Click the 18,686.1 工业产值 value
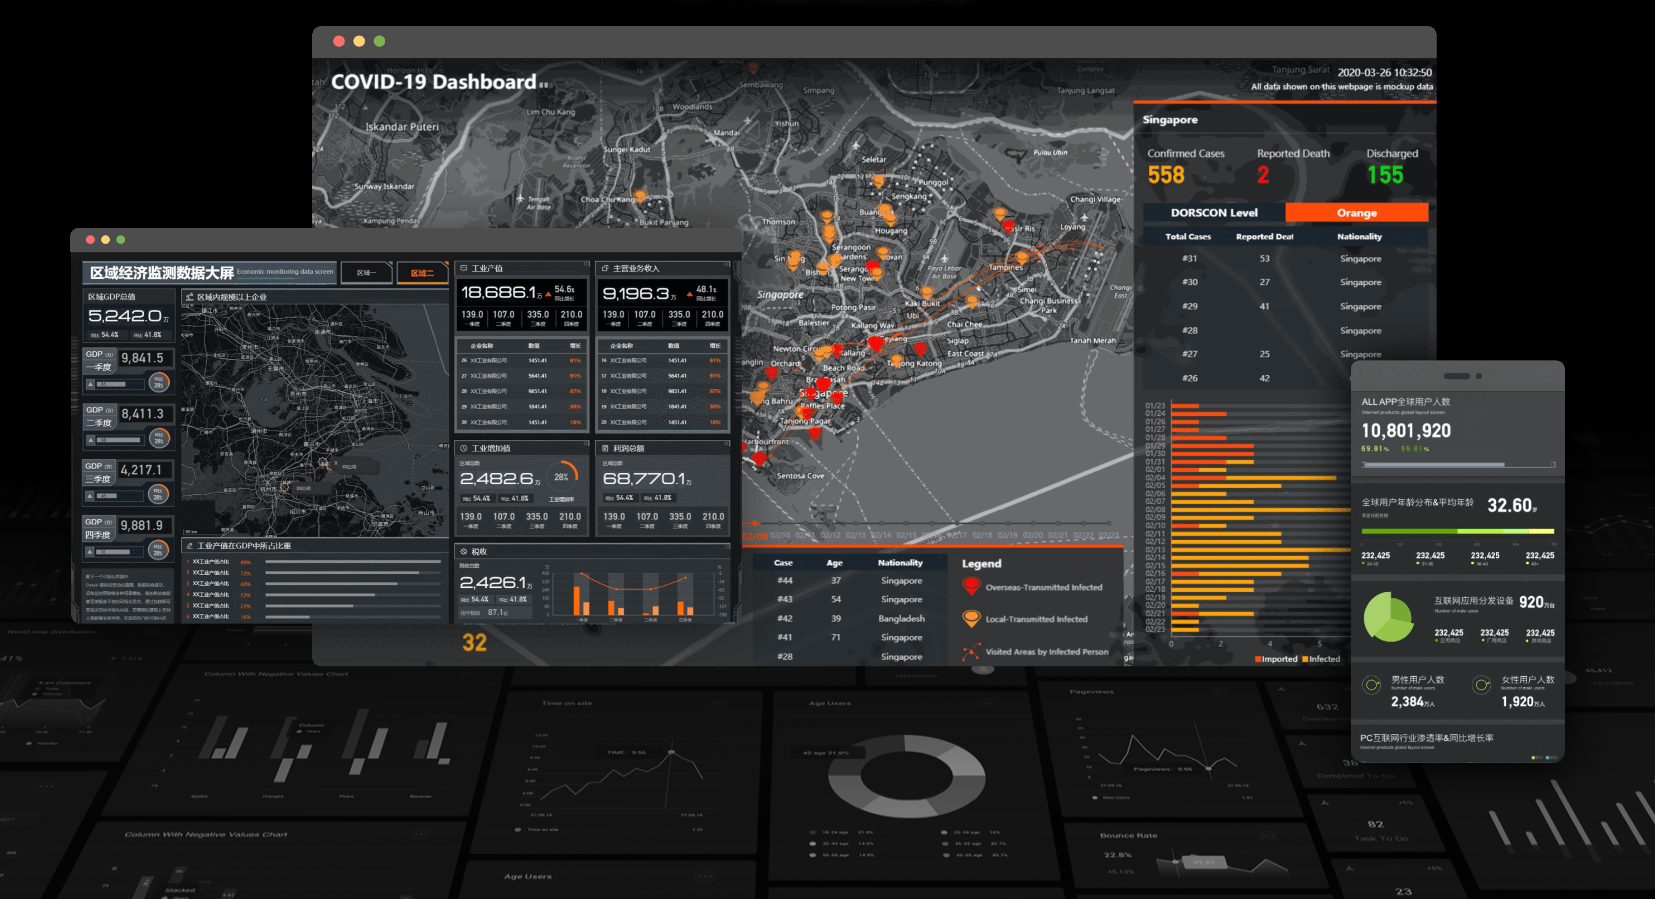Screen dimensions: 1655x899 click(x=498, y=292)
